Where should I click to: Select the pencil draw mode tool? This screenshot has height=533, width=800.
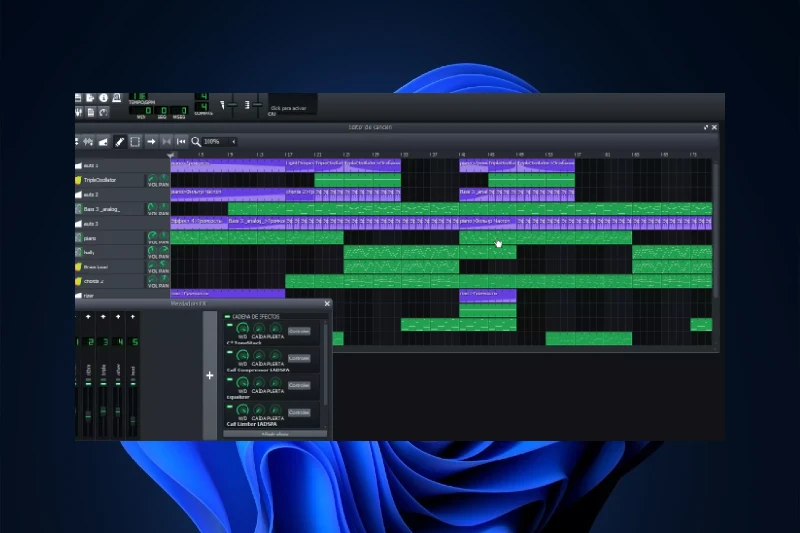(x=119, y=142)
